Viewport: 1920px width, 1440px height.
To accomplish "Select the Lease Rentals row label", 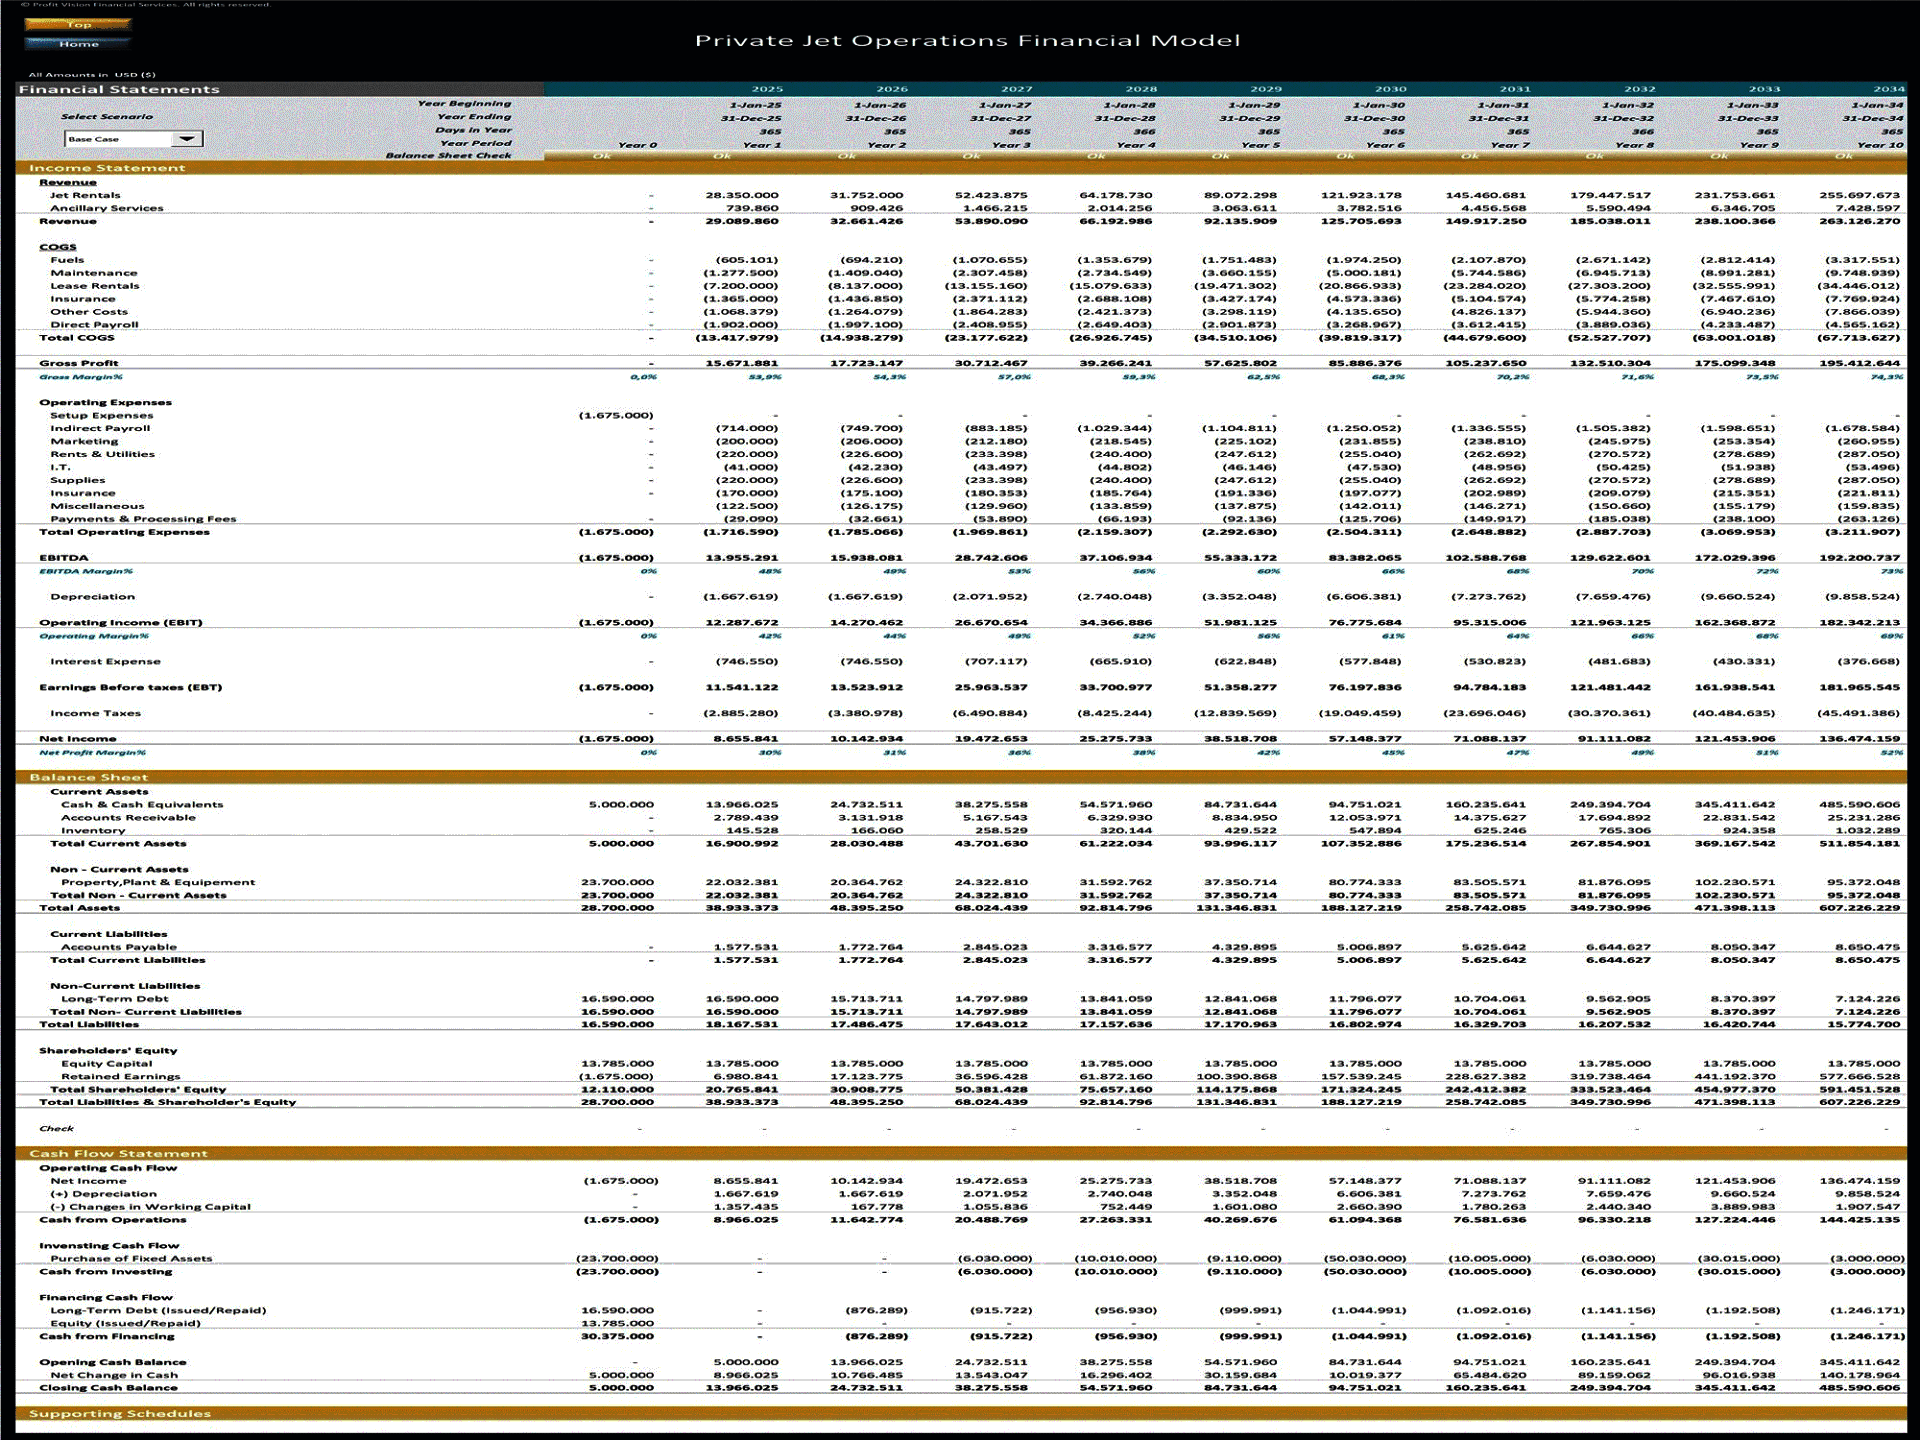I will click(95, 286).
